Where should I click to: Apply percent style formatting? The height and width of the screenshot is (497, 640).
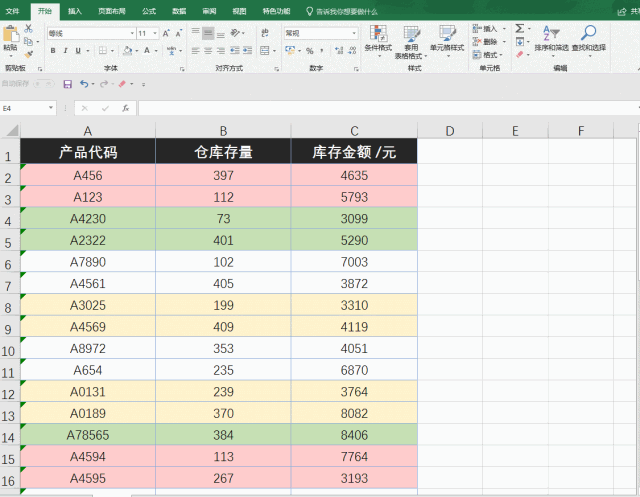[310, 51]
